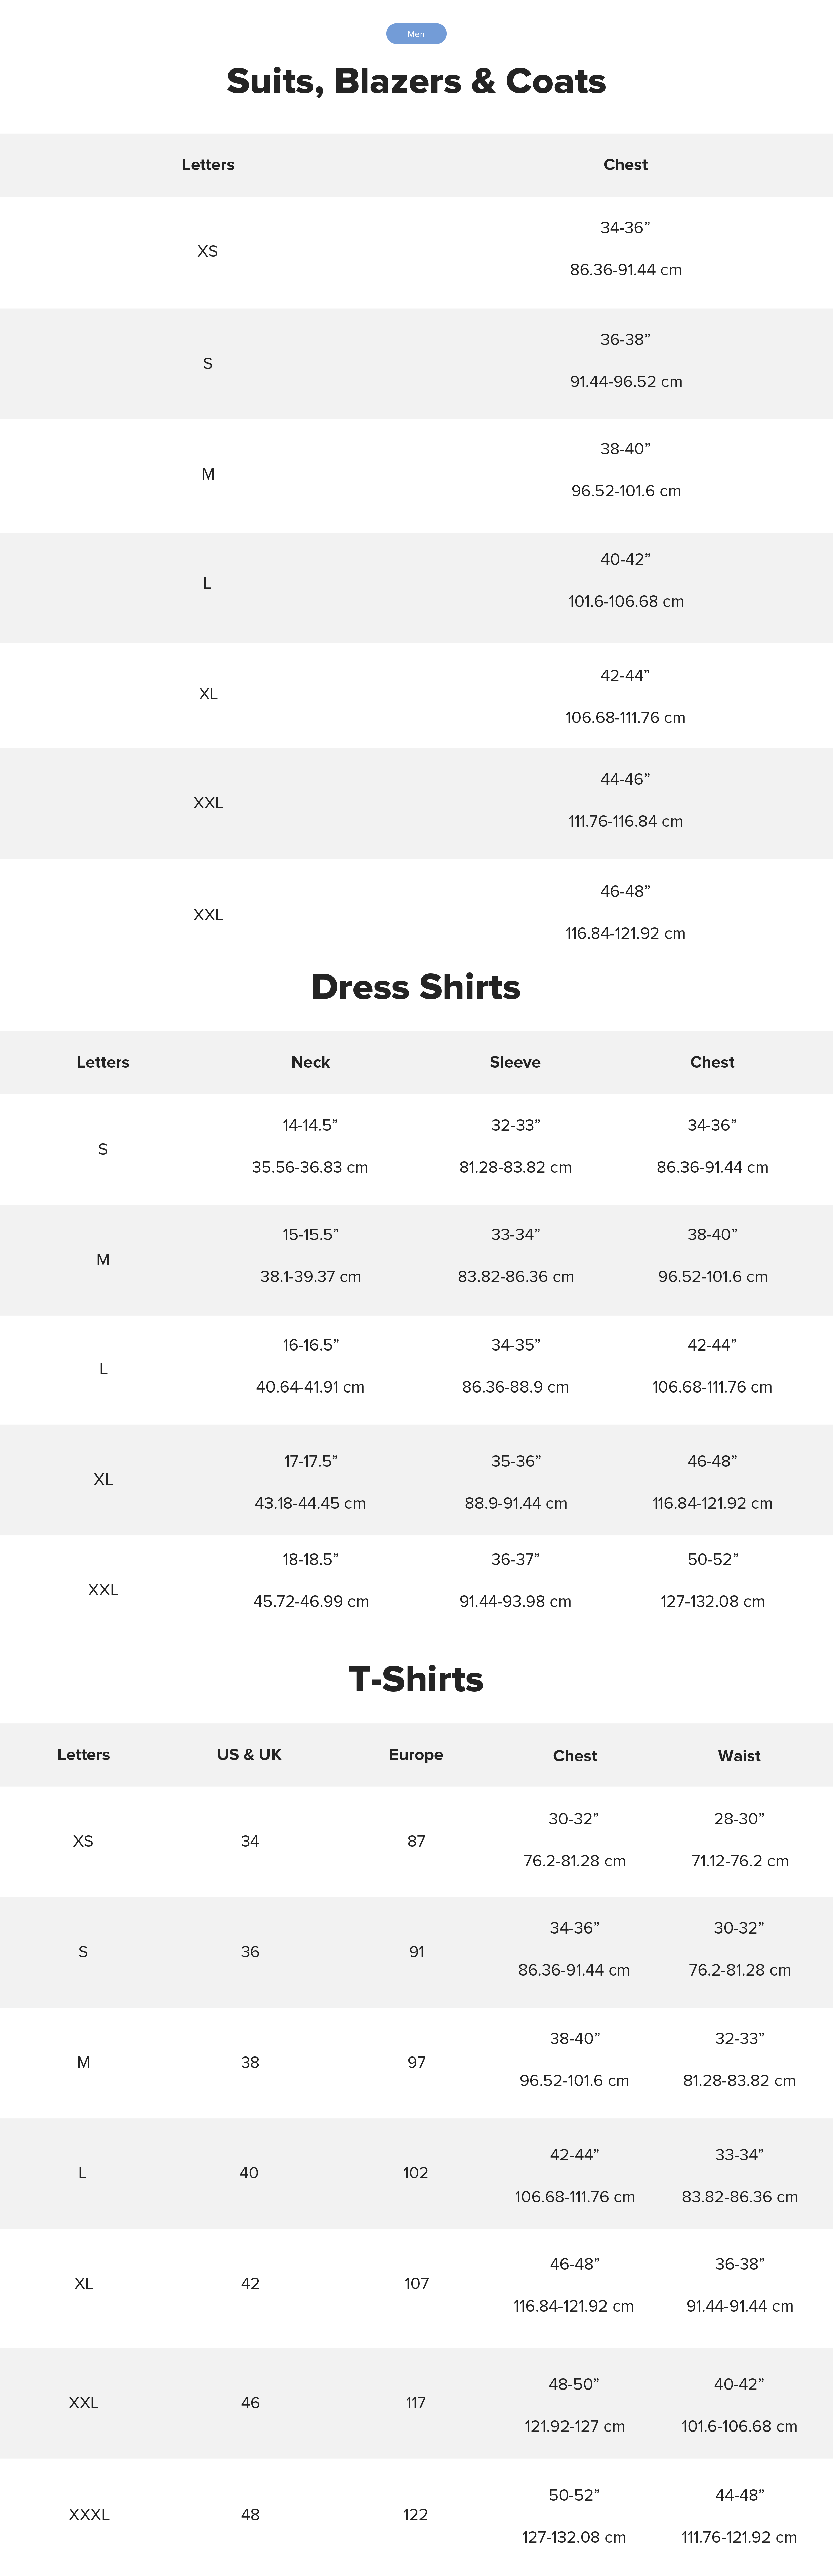833x2576 pixels.
Task: Click the Suits, Blazers & Coats heading
Action: [416, 81]
